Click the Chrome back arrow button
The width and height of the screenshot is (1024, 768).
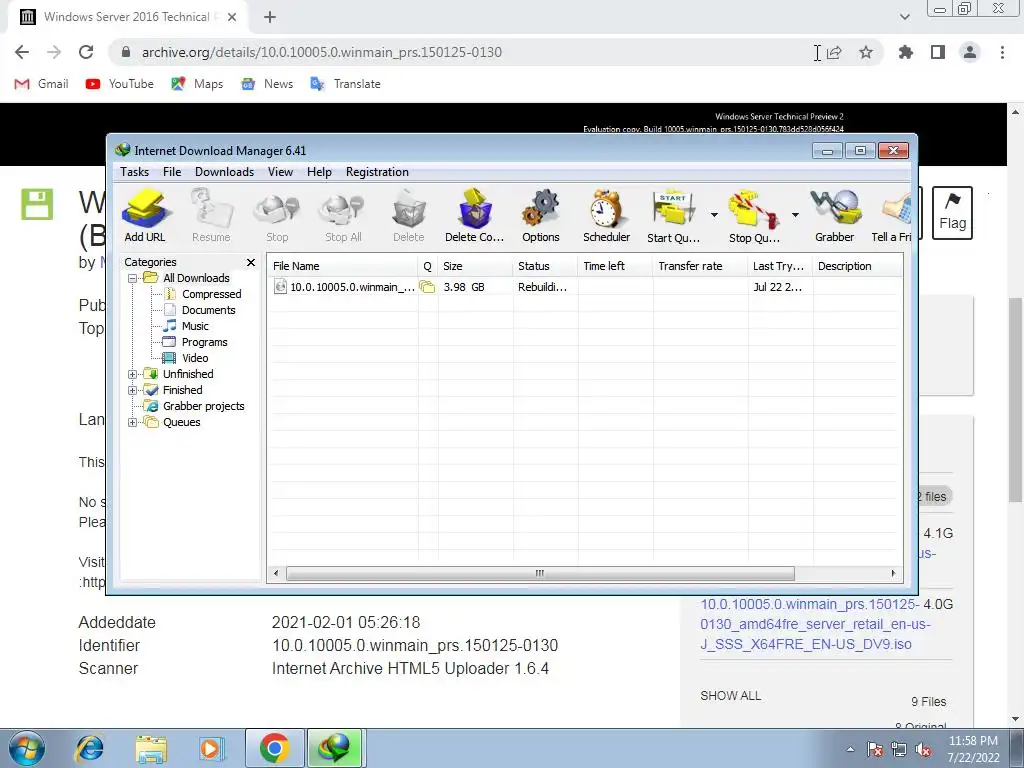(x=22, y=52)
